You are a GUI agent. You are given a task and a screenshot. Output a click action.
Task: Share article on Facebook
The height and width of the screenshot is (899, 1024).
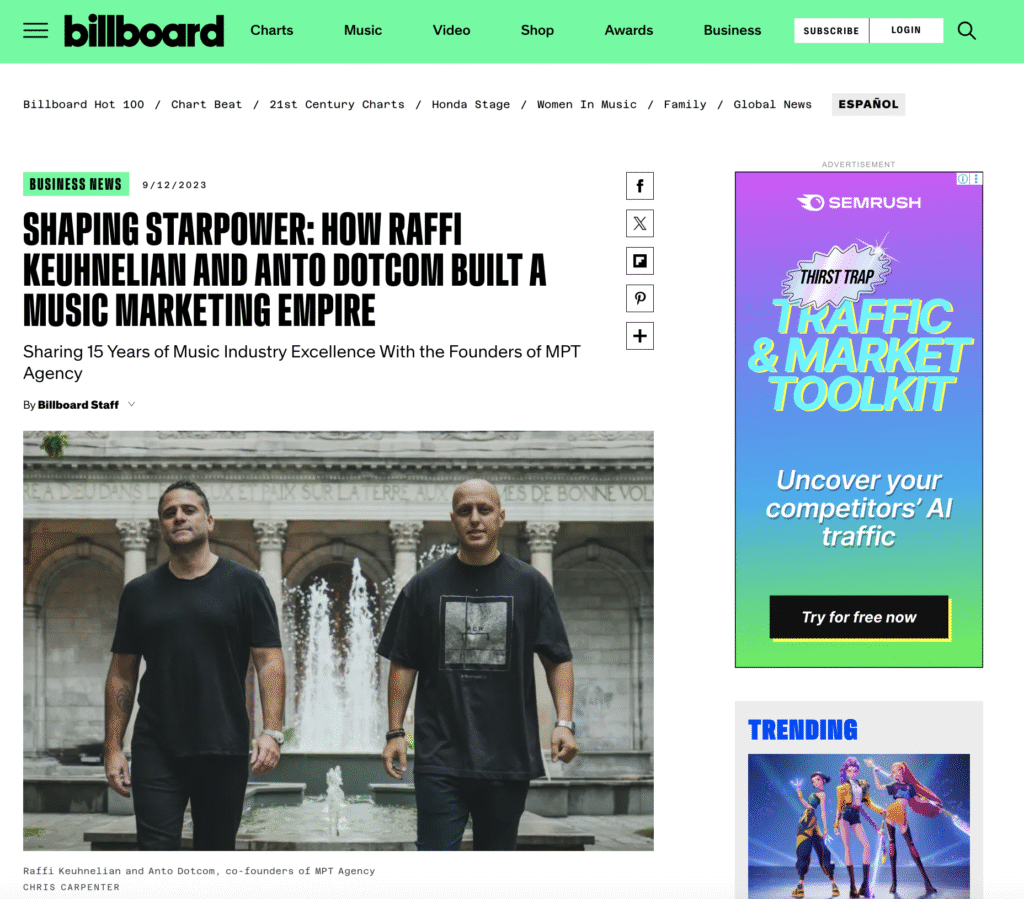click(639, 186)
